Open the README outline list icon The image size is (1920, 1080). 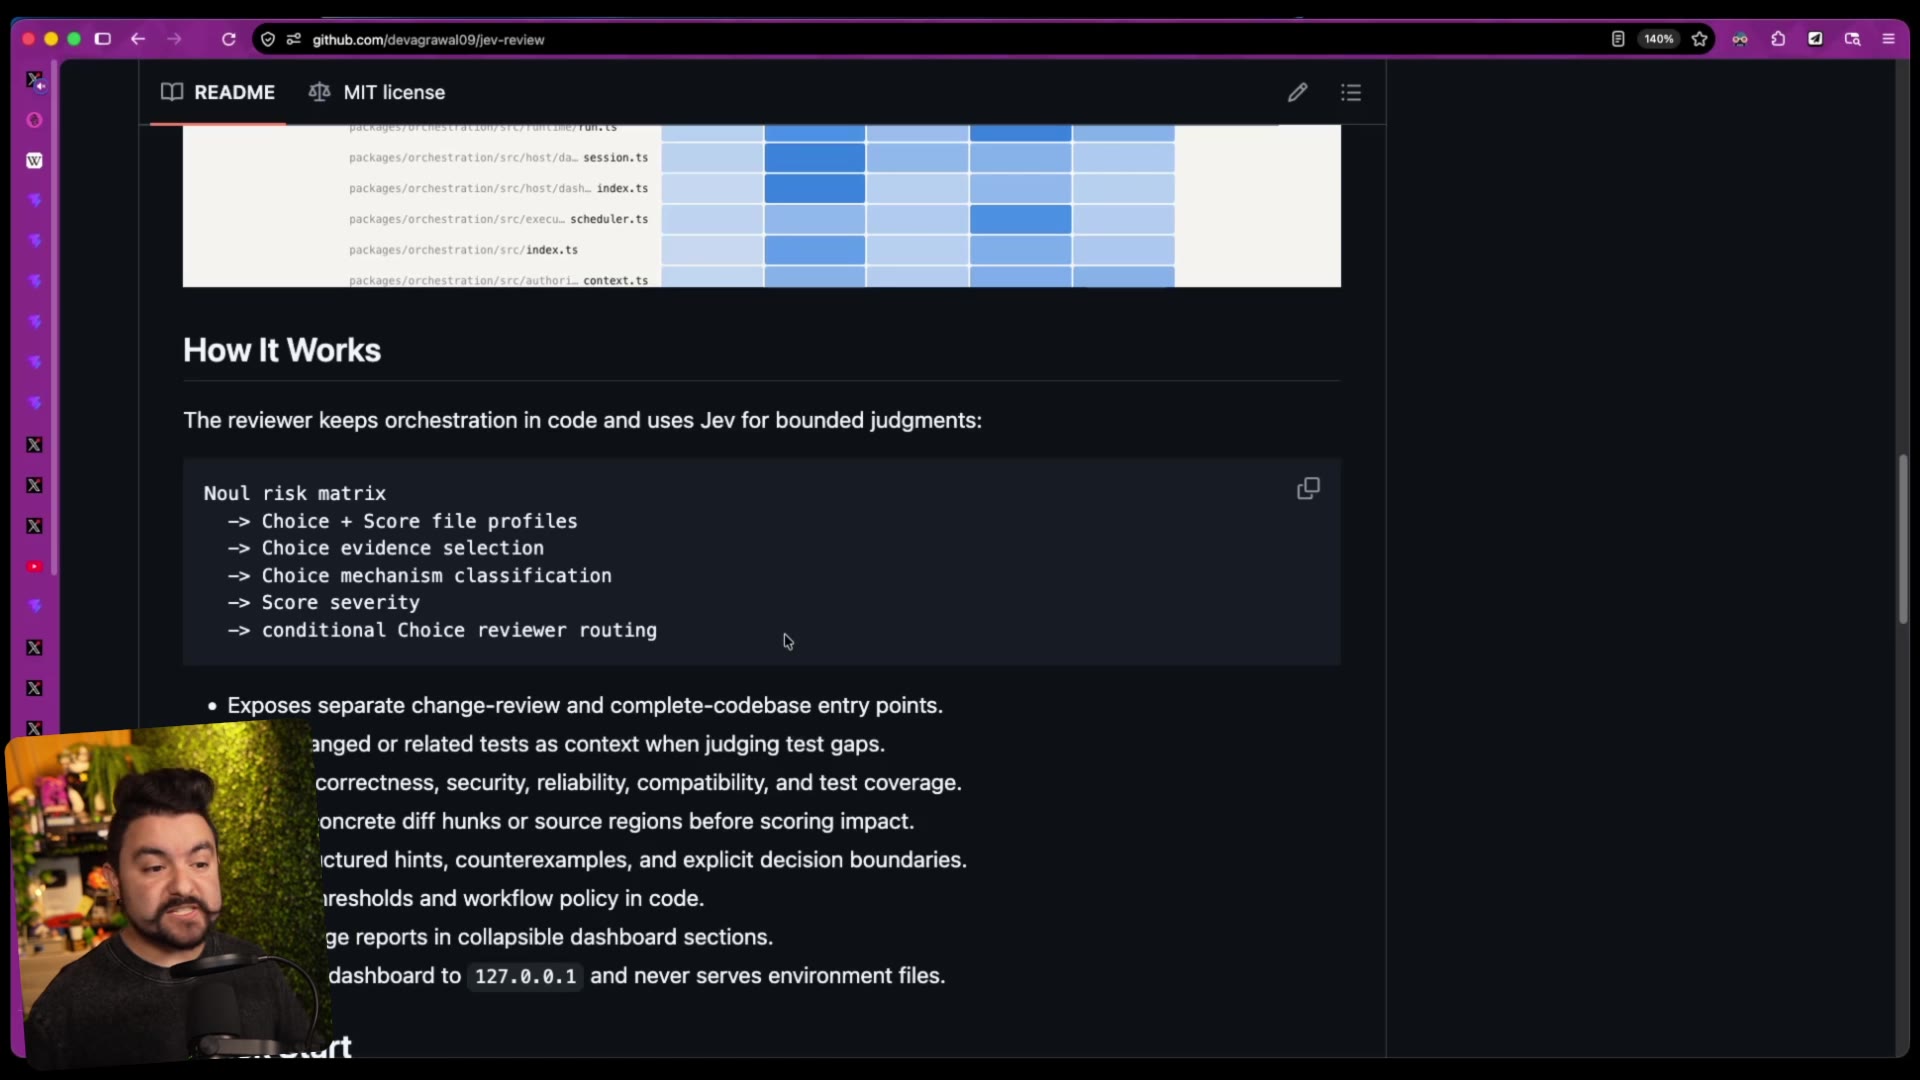[x=1351, y=92]
